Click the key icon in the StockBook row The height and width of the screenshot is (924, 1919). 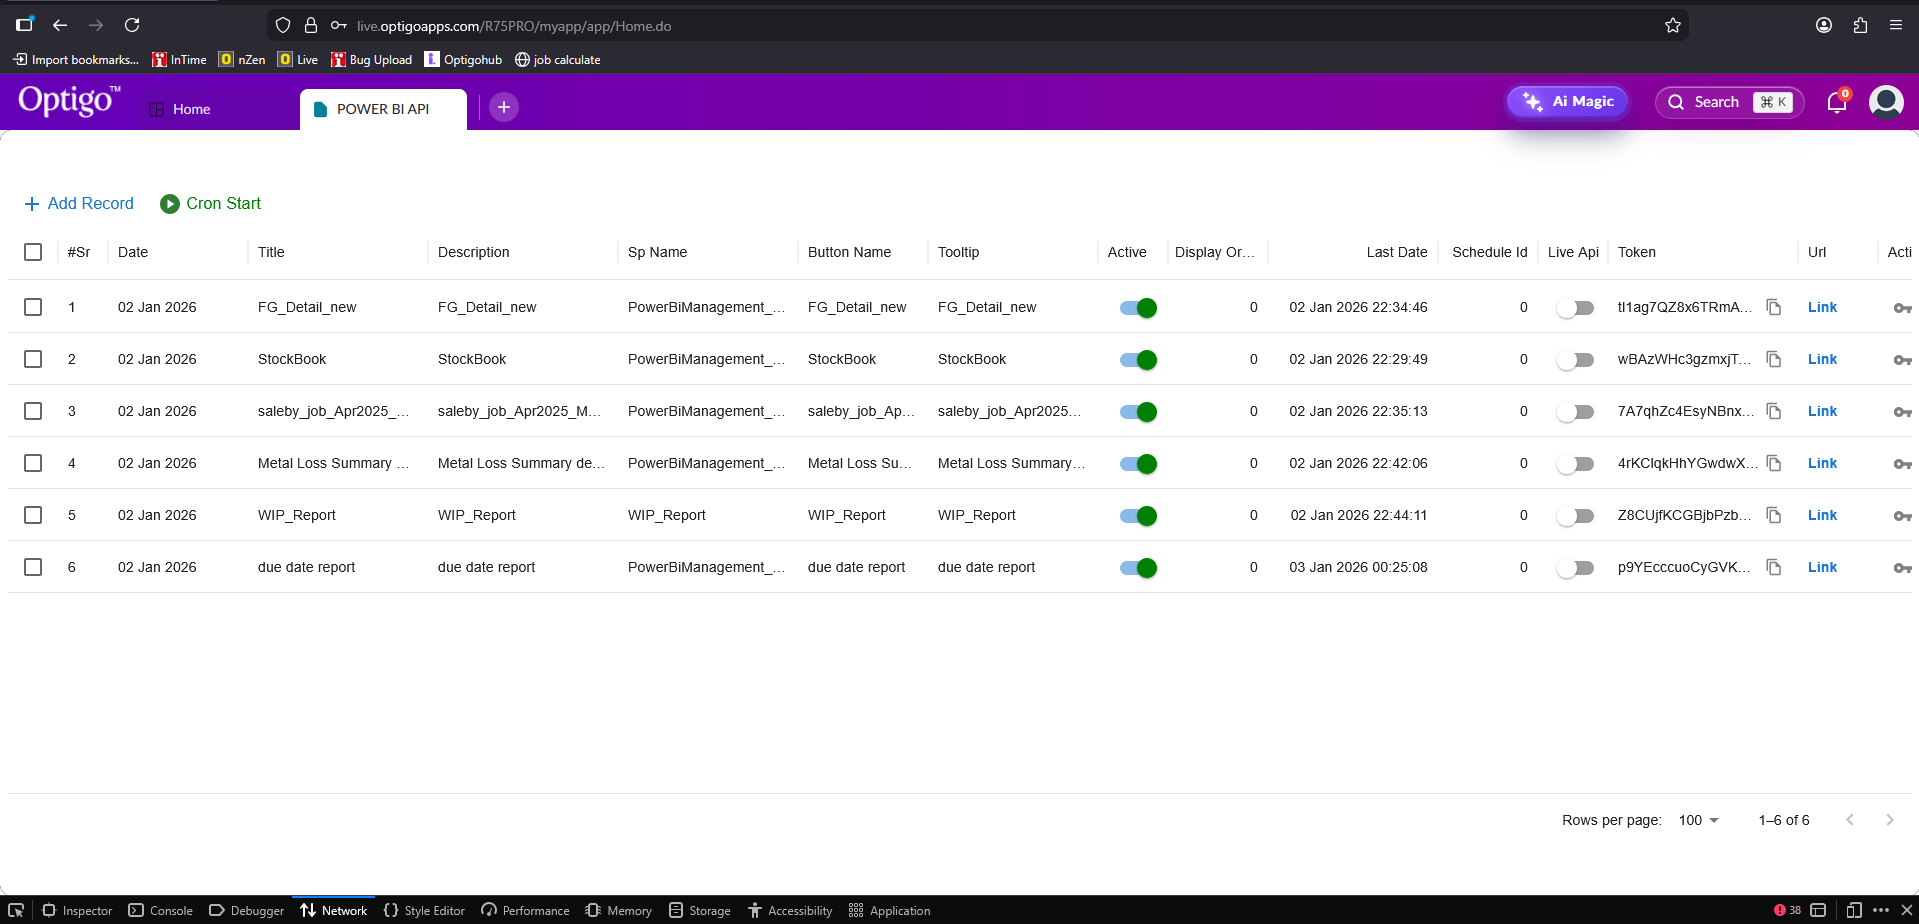(x=1901, y=360)
